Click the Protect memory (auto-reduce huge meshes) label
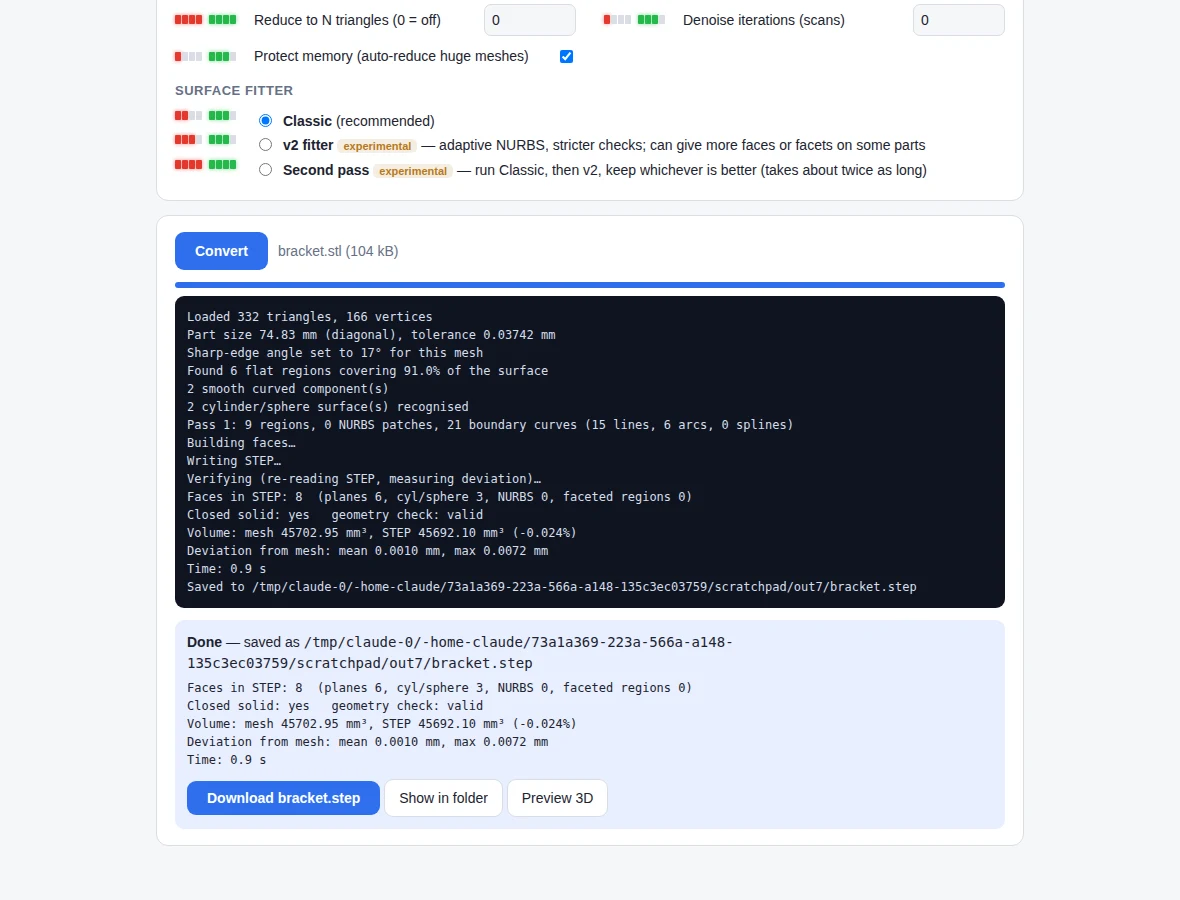Image resolution: width=1180 pixels, height=900 pixels. 391,56
